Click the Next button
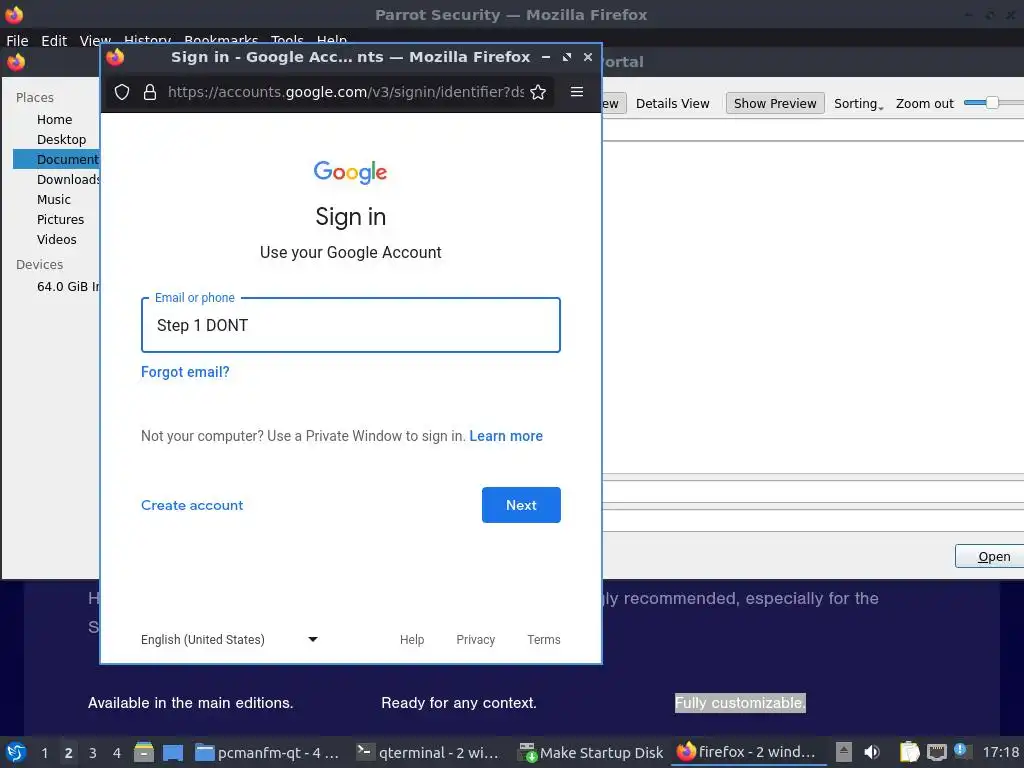 (521, 505)
